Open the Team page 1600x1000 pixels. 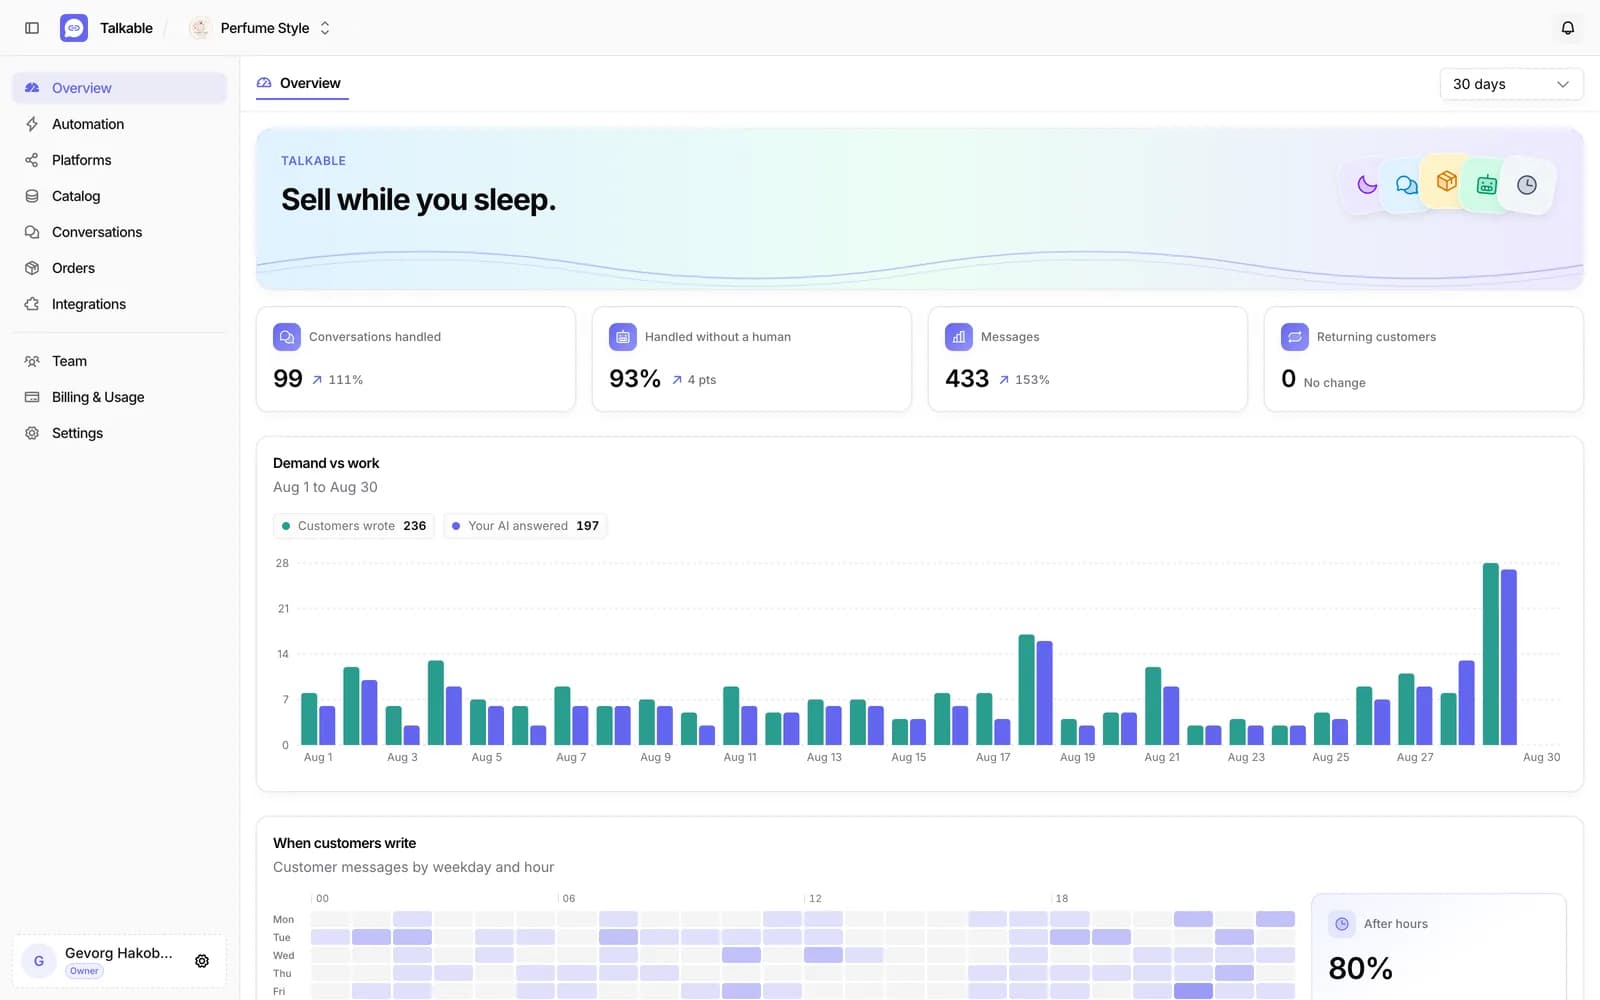pyautogui.click(x=120, y=361)
